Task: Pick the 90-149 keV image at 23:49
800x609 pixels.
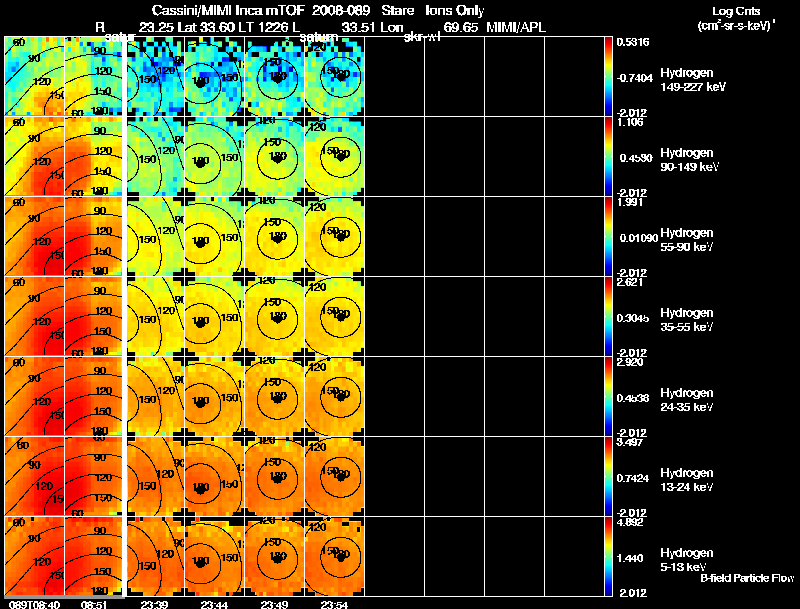Action: coord(275,156)
